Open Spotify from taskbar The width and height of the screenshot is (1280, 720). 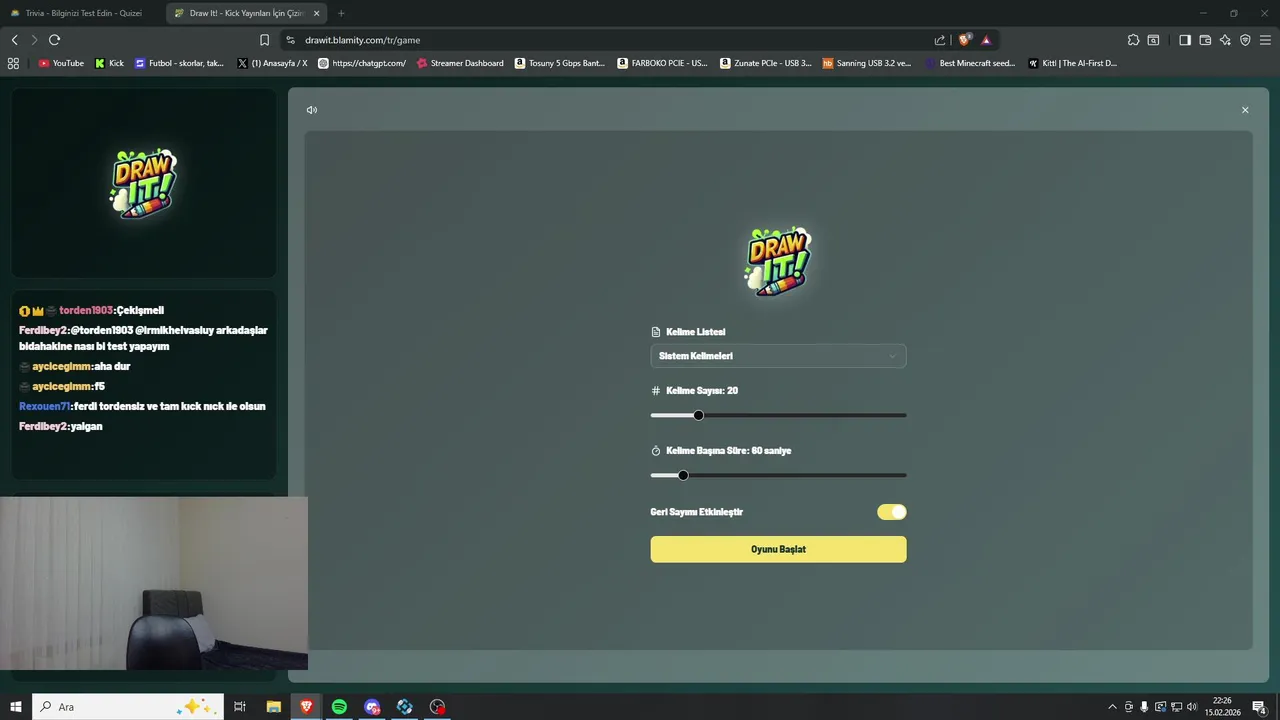click(339, 707)
